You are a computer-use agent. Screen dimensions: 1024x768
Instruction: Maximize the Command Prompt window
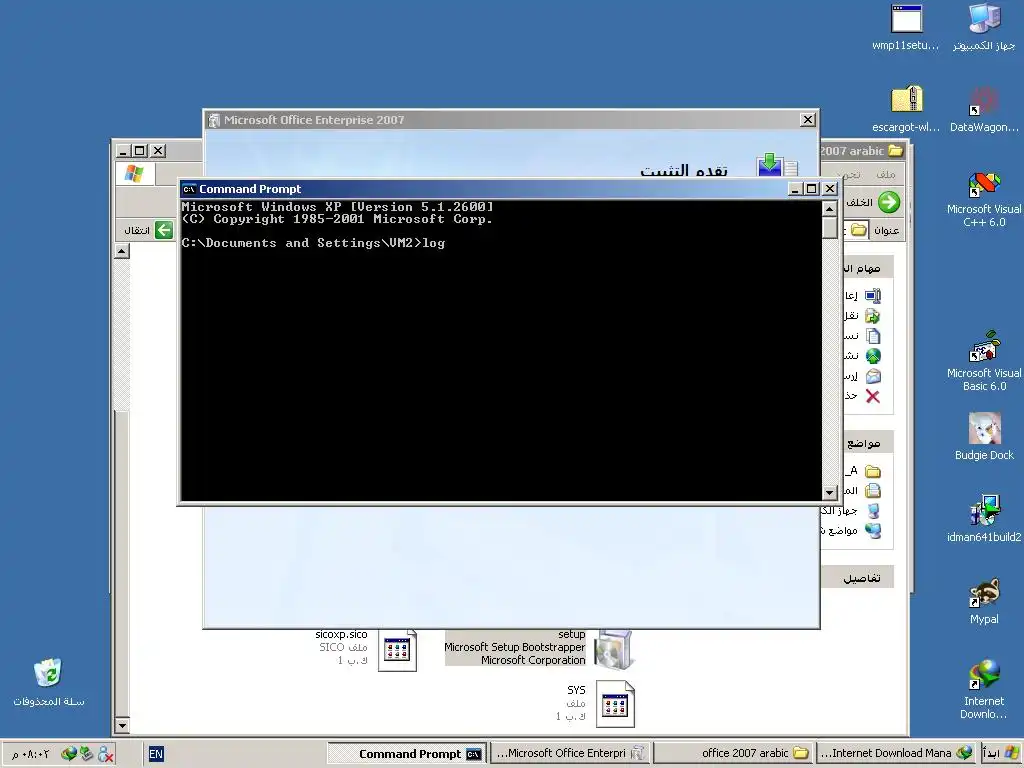tap(812, 189)
